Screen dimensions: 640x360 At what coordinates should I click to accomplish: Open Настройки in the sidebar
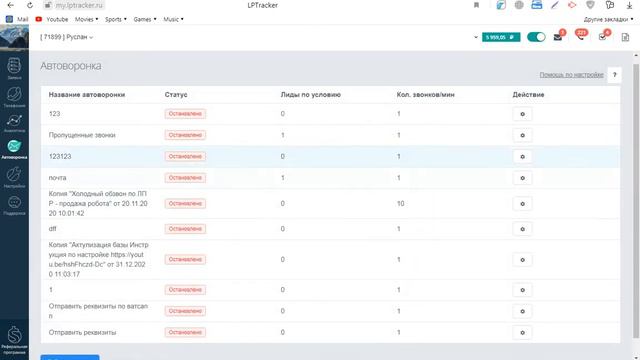14,178
